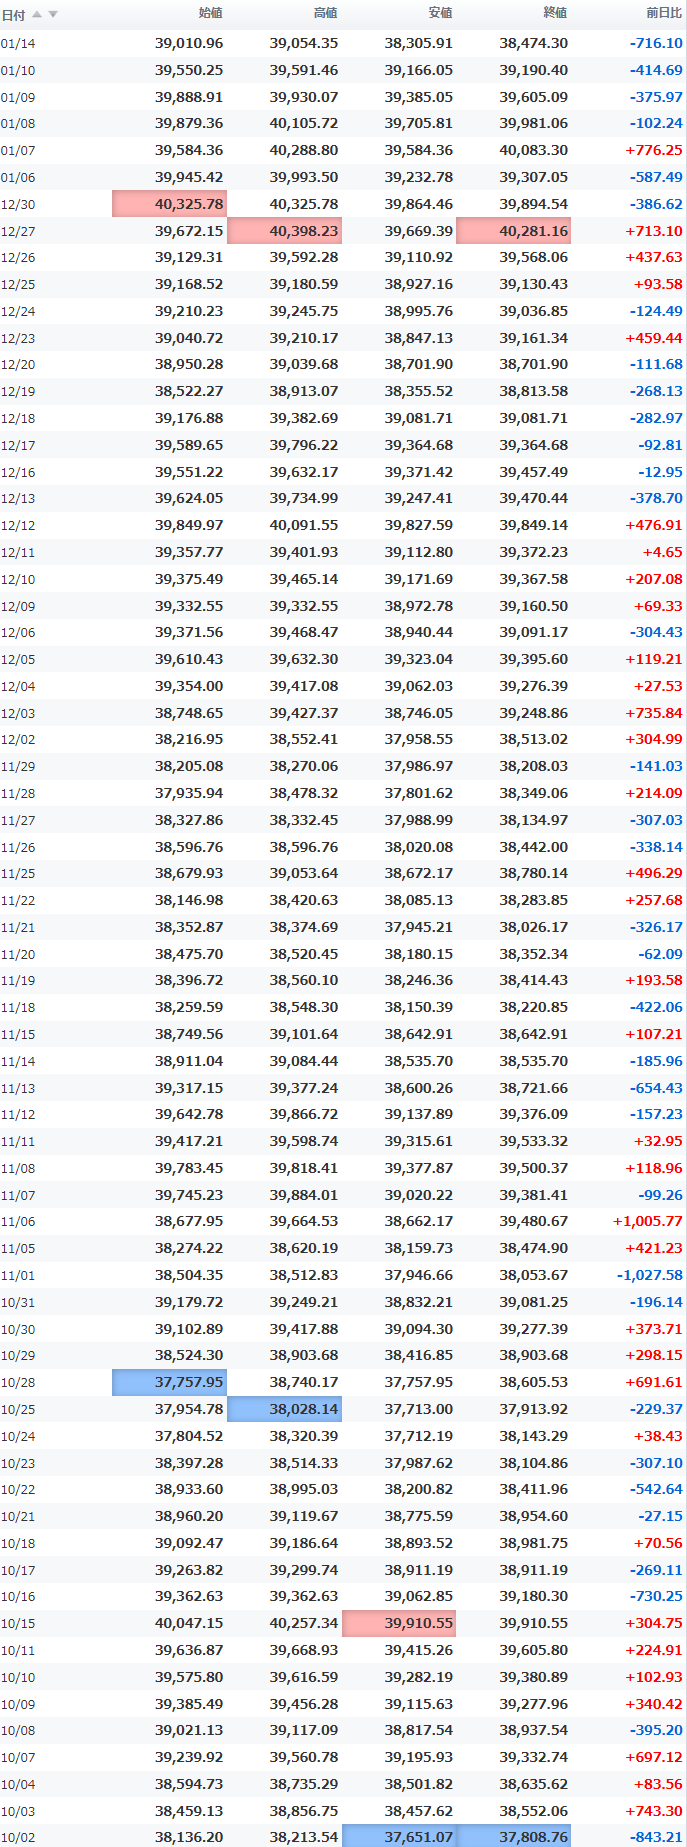Screen dimensions: 687x1847
Task: Click the change value +1,005.77
Action: [x=648, y=1222]
